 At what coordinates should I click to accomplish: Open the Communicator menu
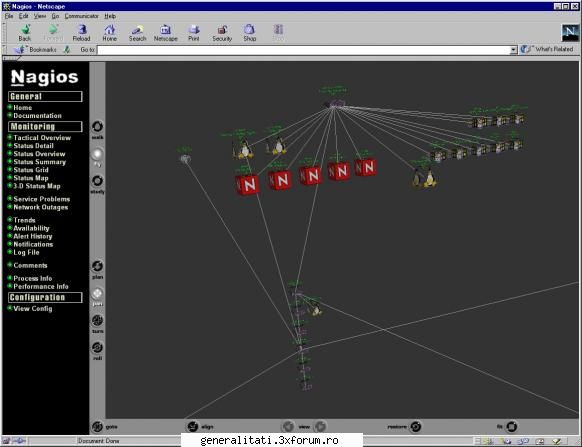82,16
